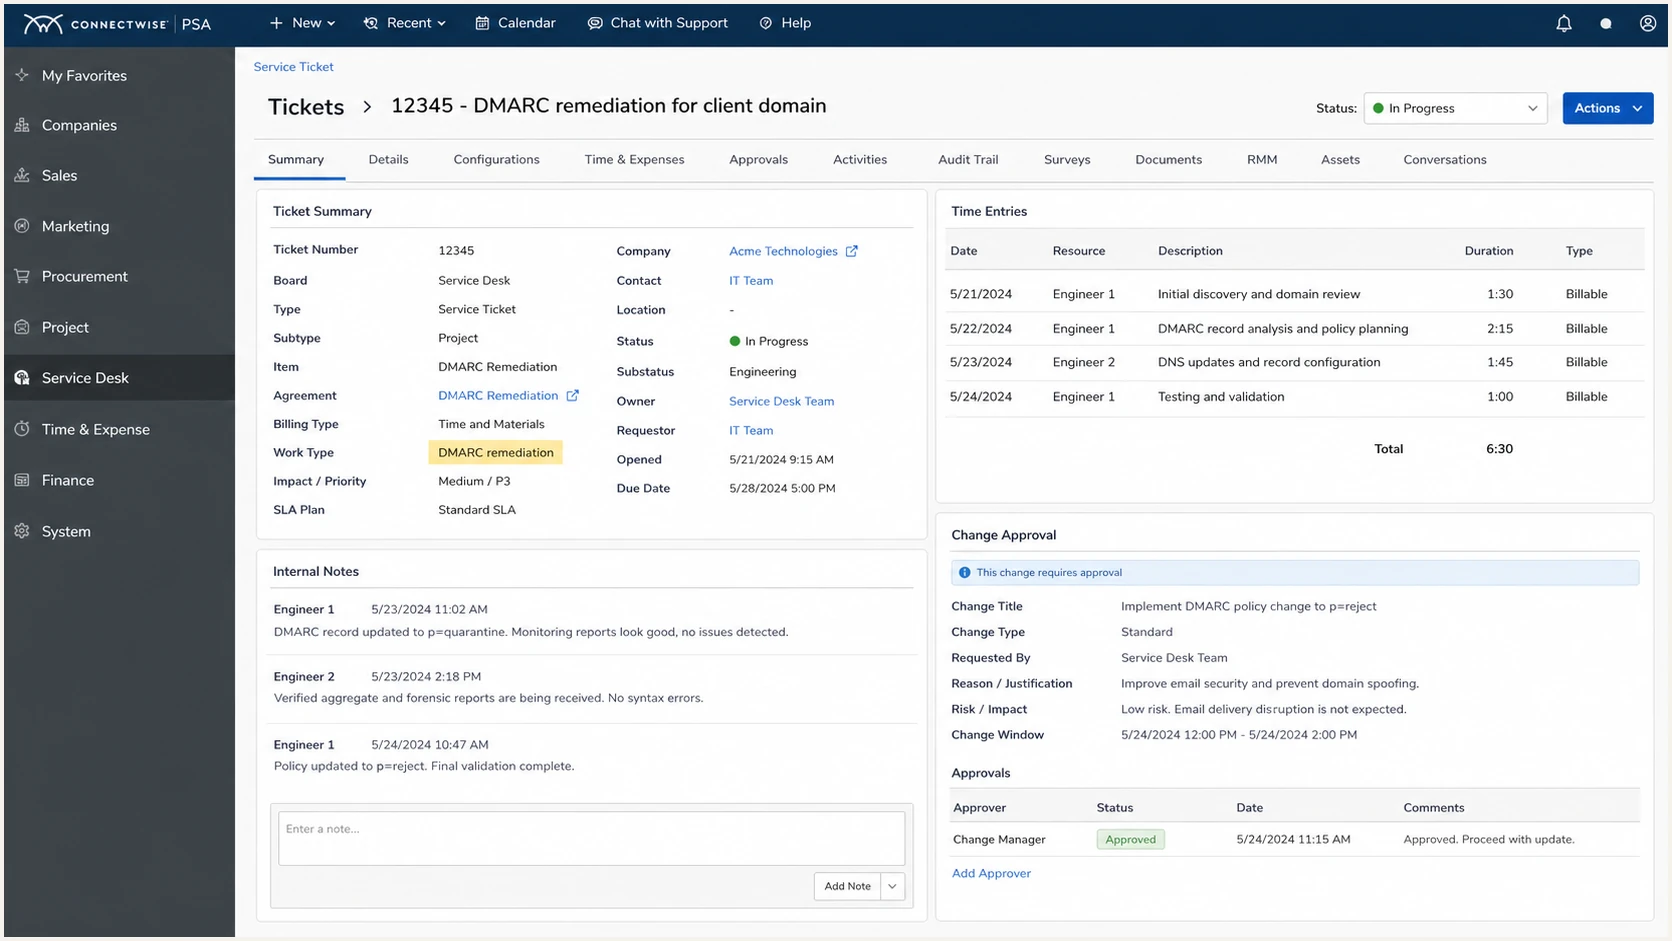Open the Service Desk Team owner link

tap(781, 401)
